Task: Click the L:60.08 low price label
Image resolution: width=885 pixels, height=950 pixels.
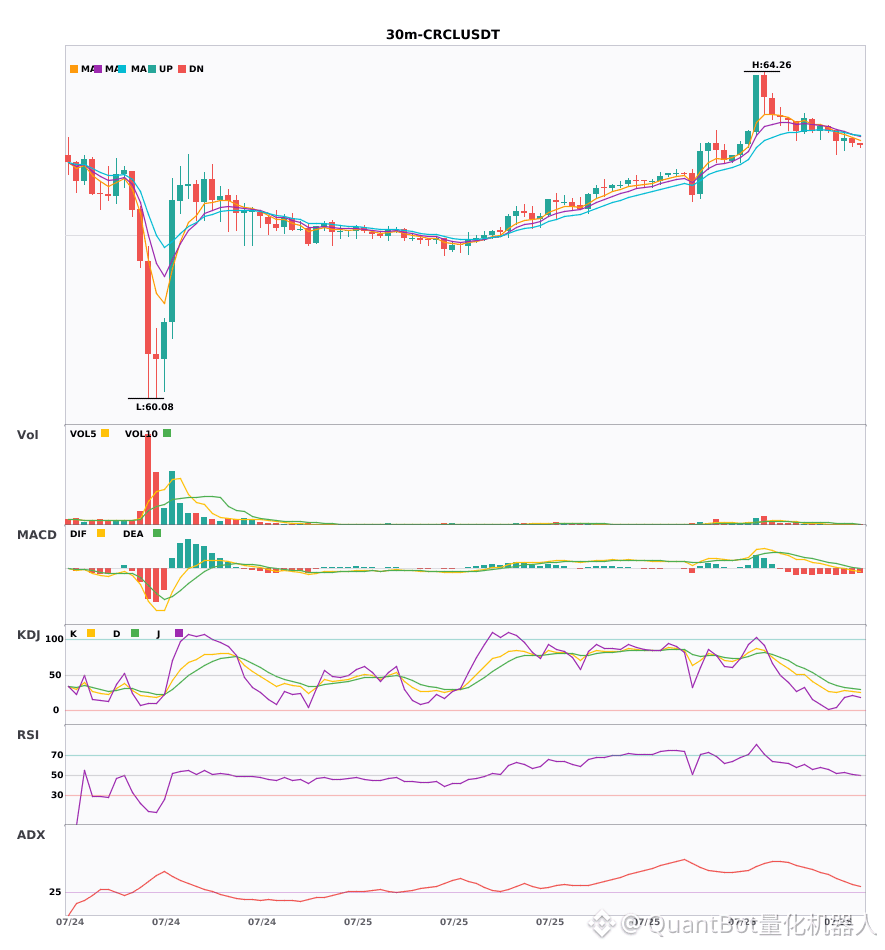Action: click(x=154, y=407)
